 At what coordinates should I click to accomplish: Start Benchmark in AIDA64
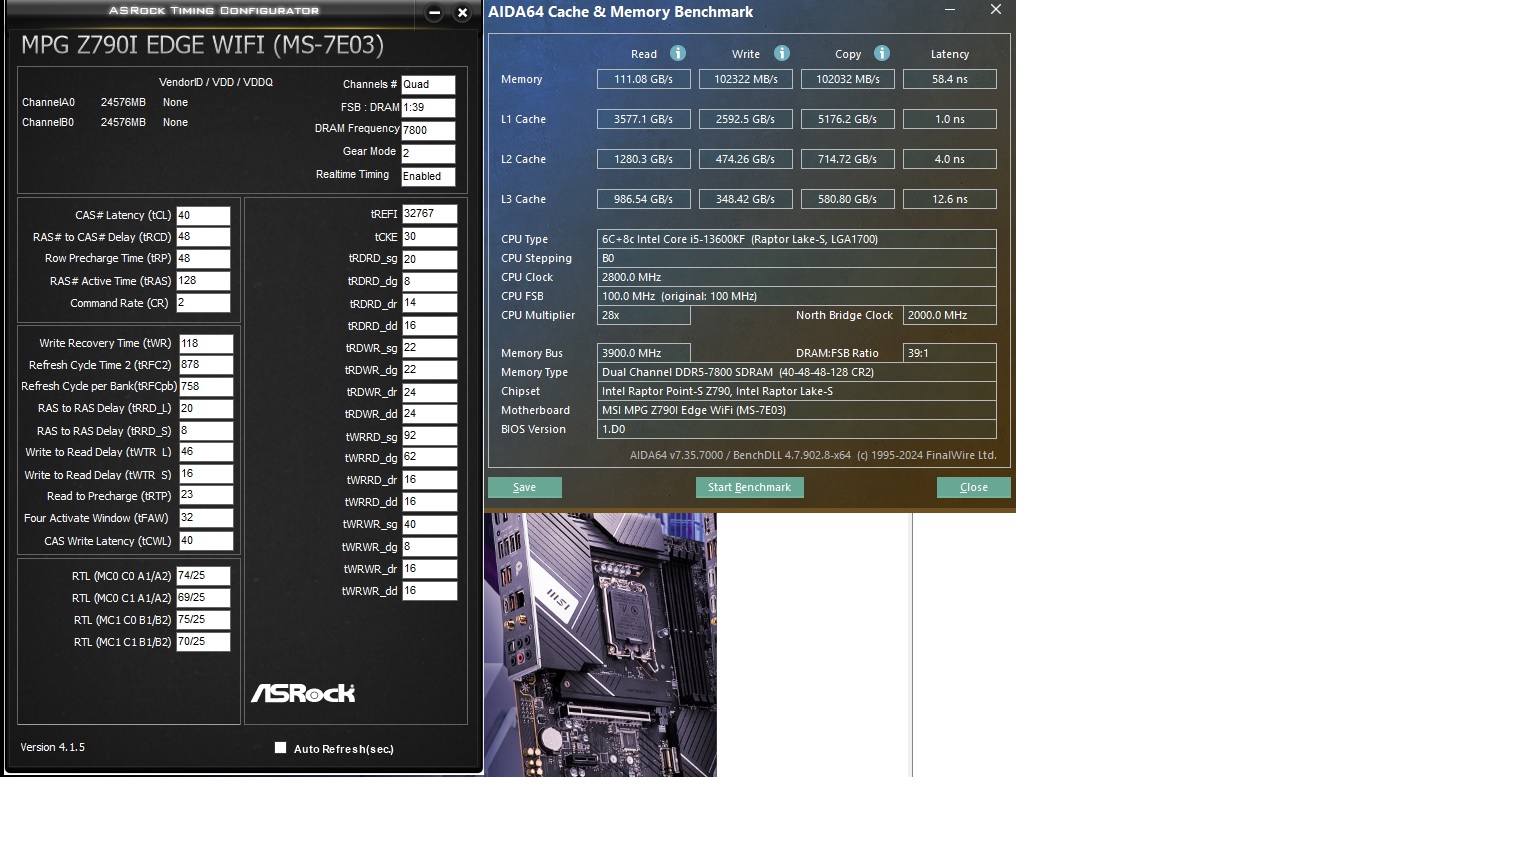(x=750, y=487)
